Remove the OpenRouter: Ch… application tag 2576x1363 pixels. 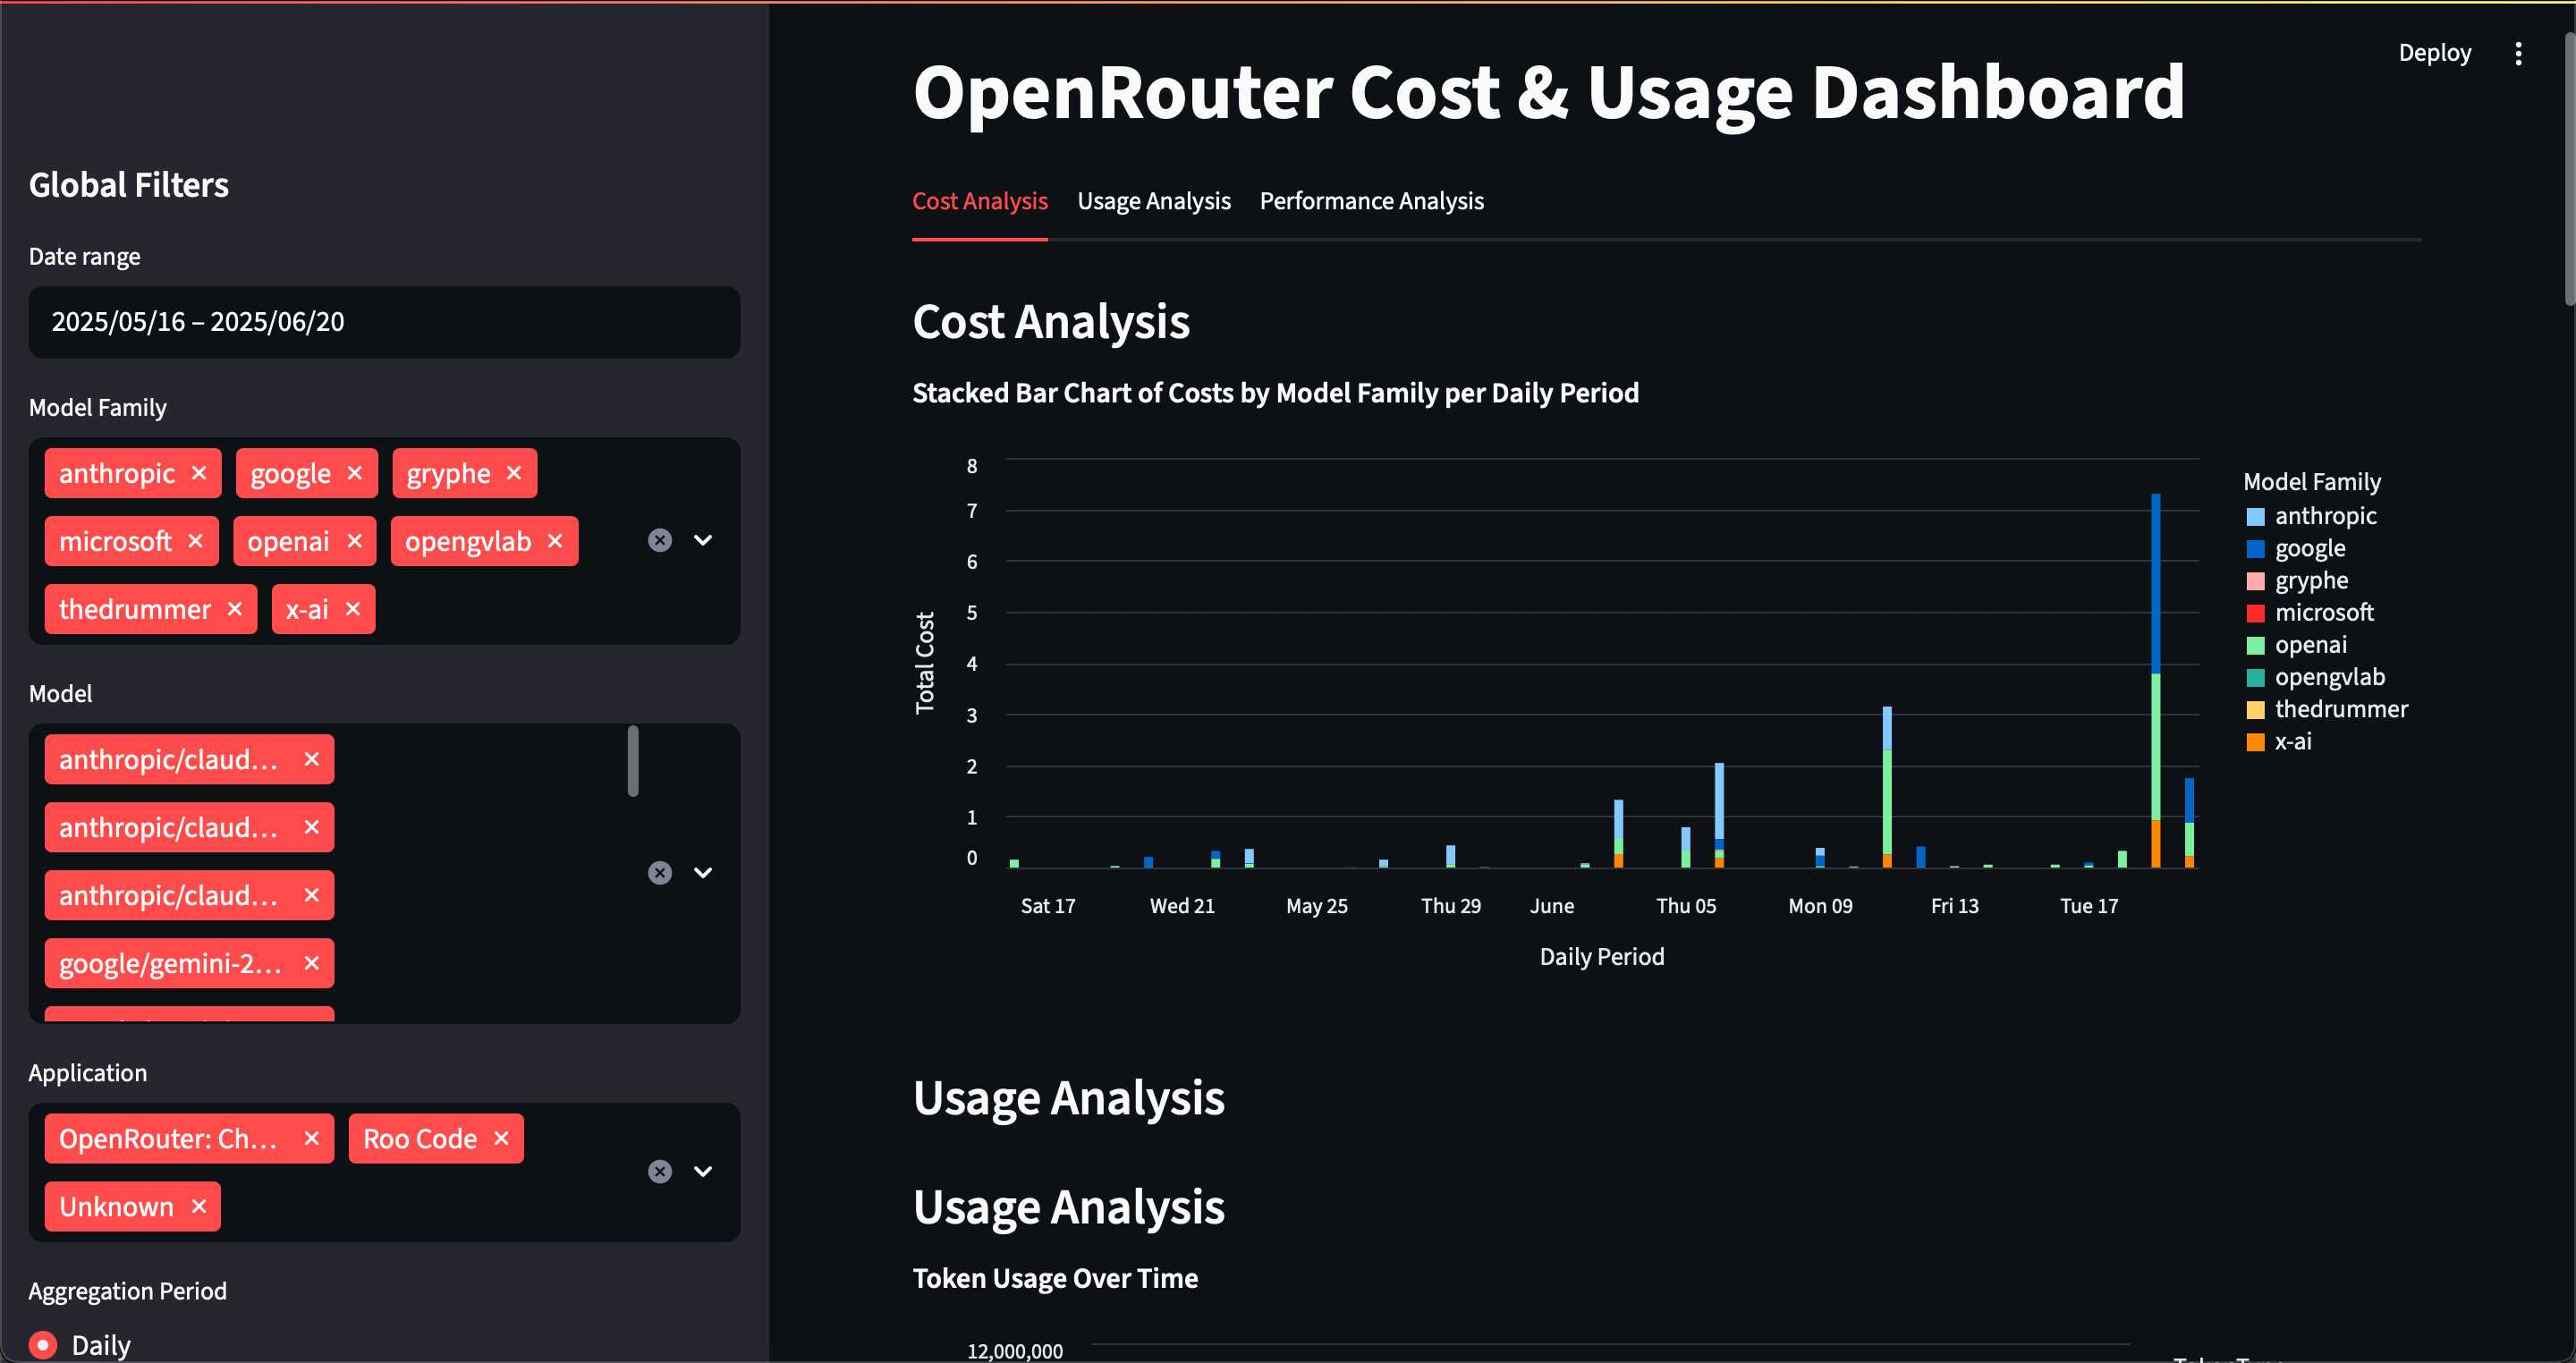(x=312, y=1138)
